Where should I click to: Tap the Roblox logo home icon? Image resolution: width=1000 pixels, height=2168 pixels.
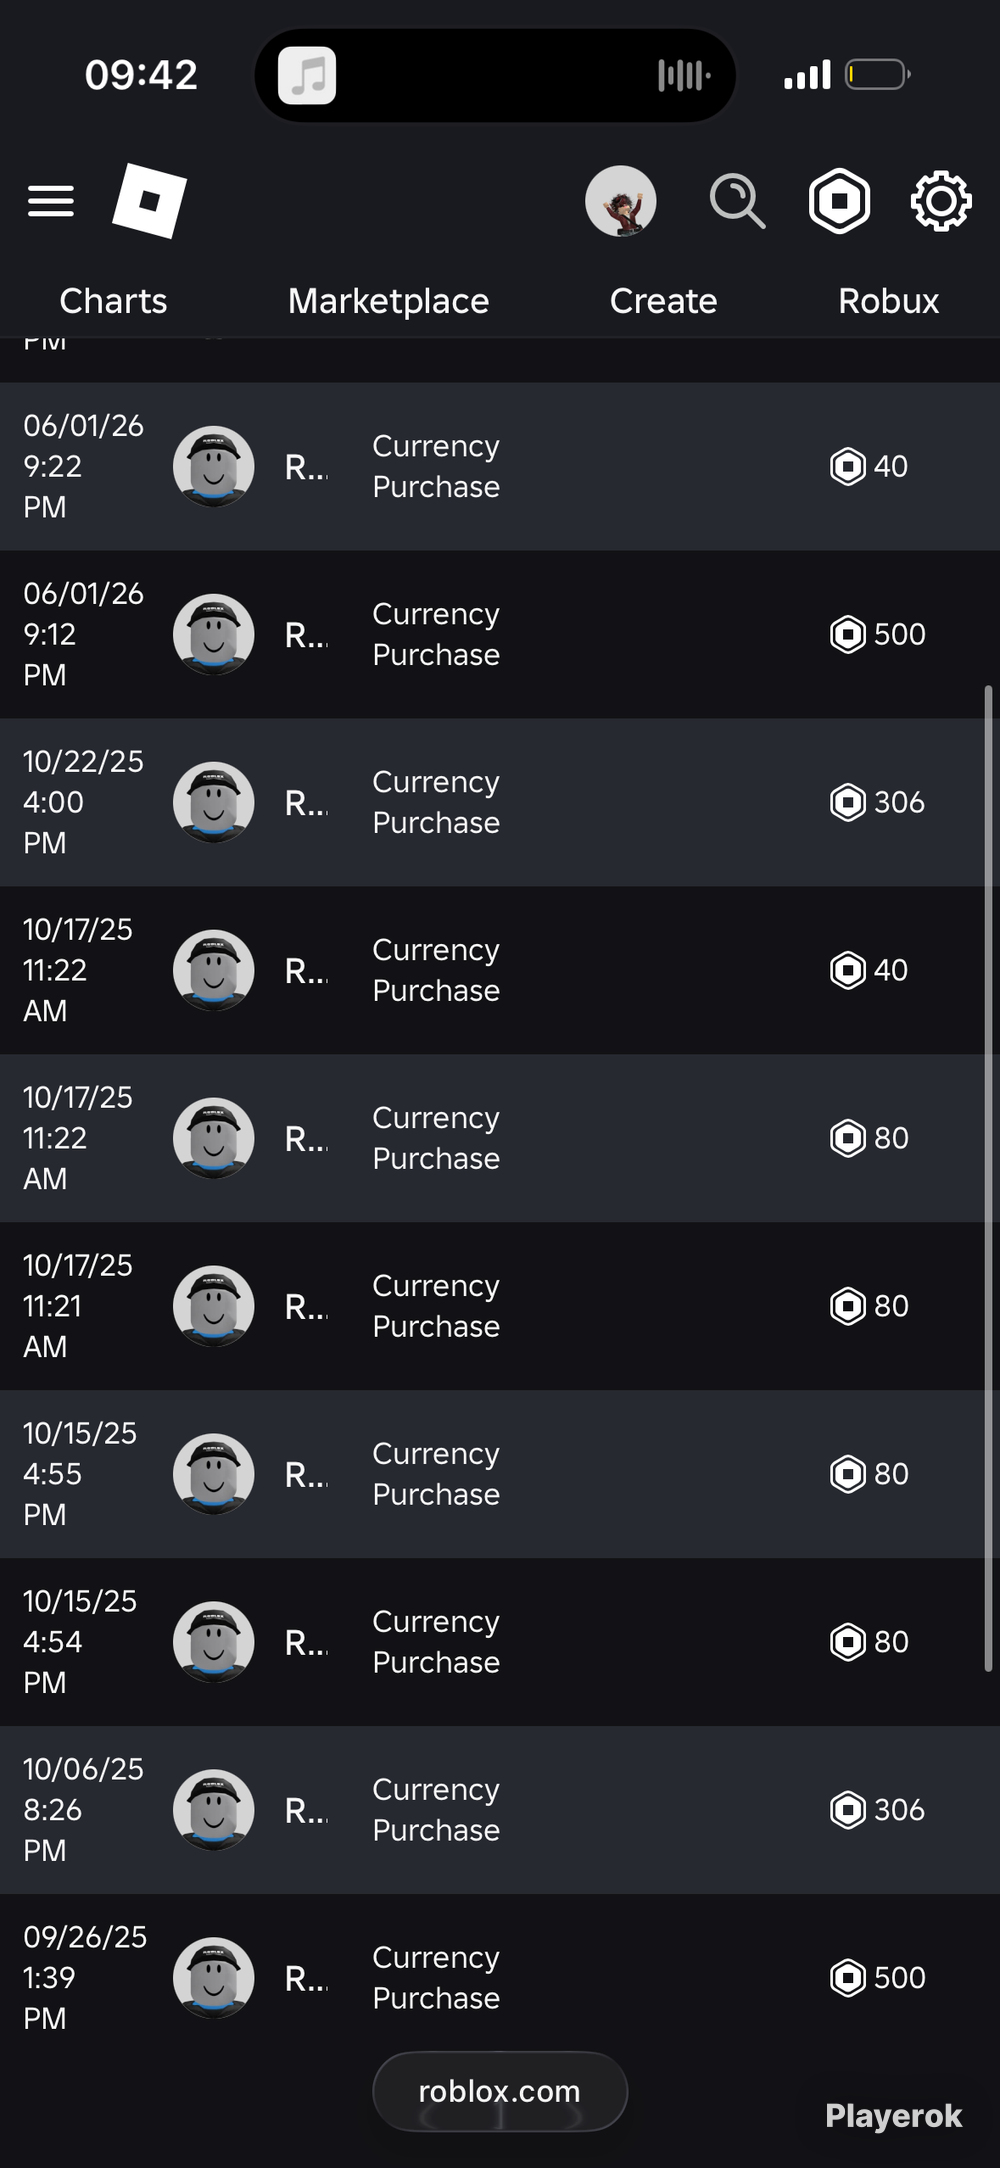point(149,201)
